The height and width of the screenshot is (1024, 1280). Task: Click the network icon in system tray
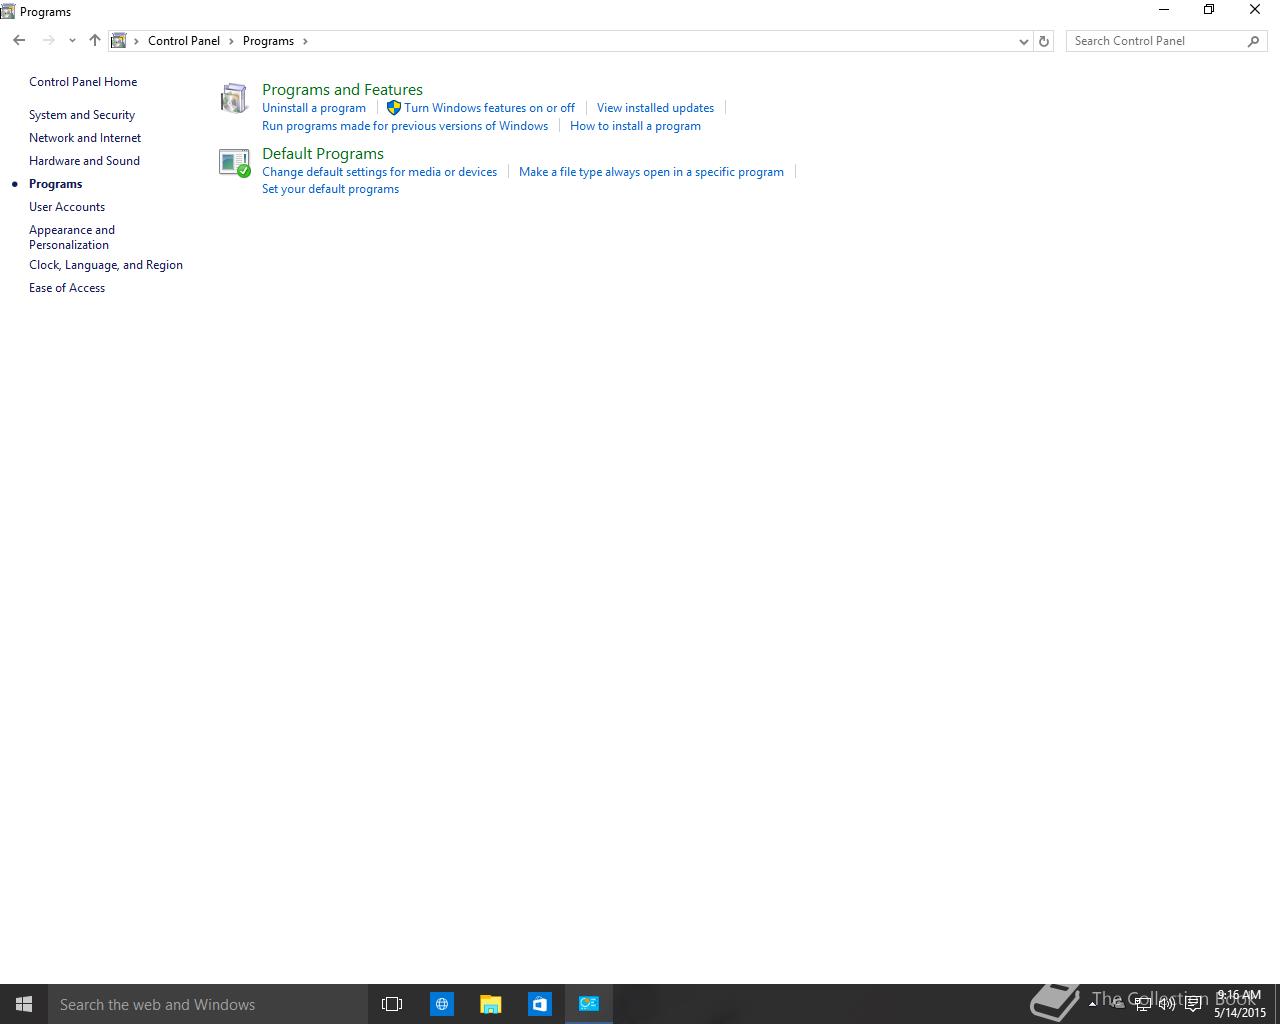coord(1142,1004)
